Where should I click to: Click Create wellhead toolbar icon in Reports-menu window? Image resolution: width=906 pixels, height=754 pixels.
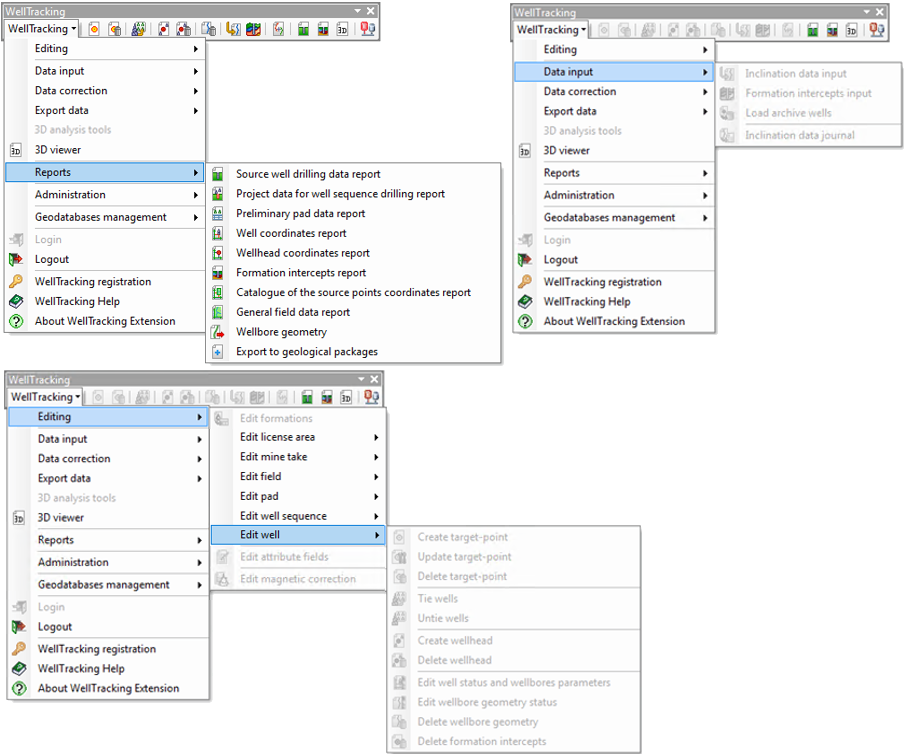click(x=164, y=29)
